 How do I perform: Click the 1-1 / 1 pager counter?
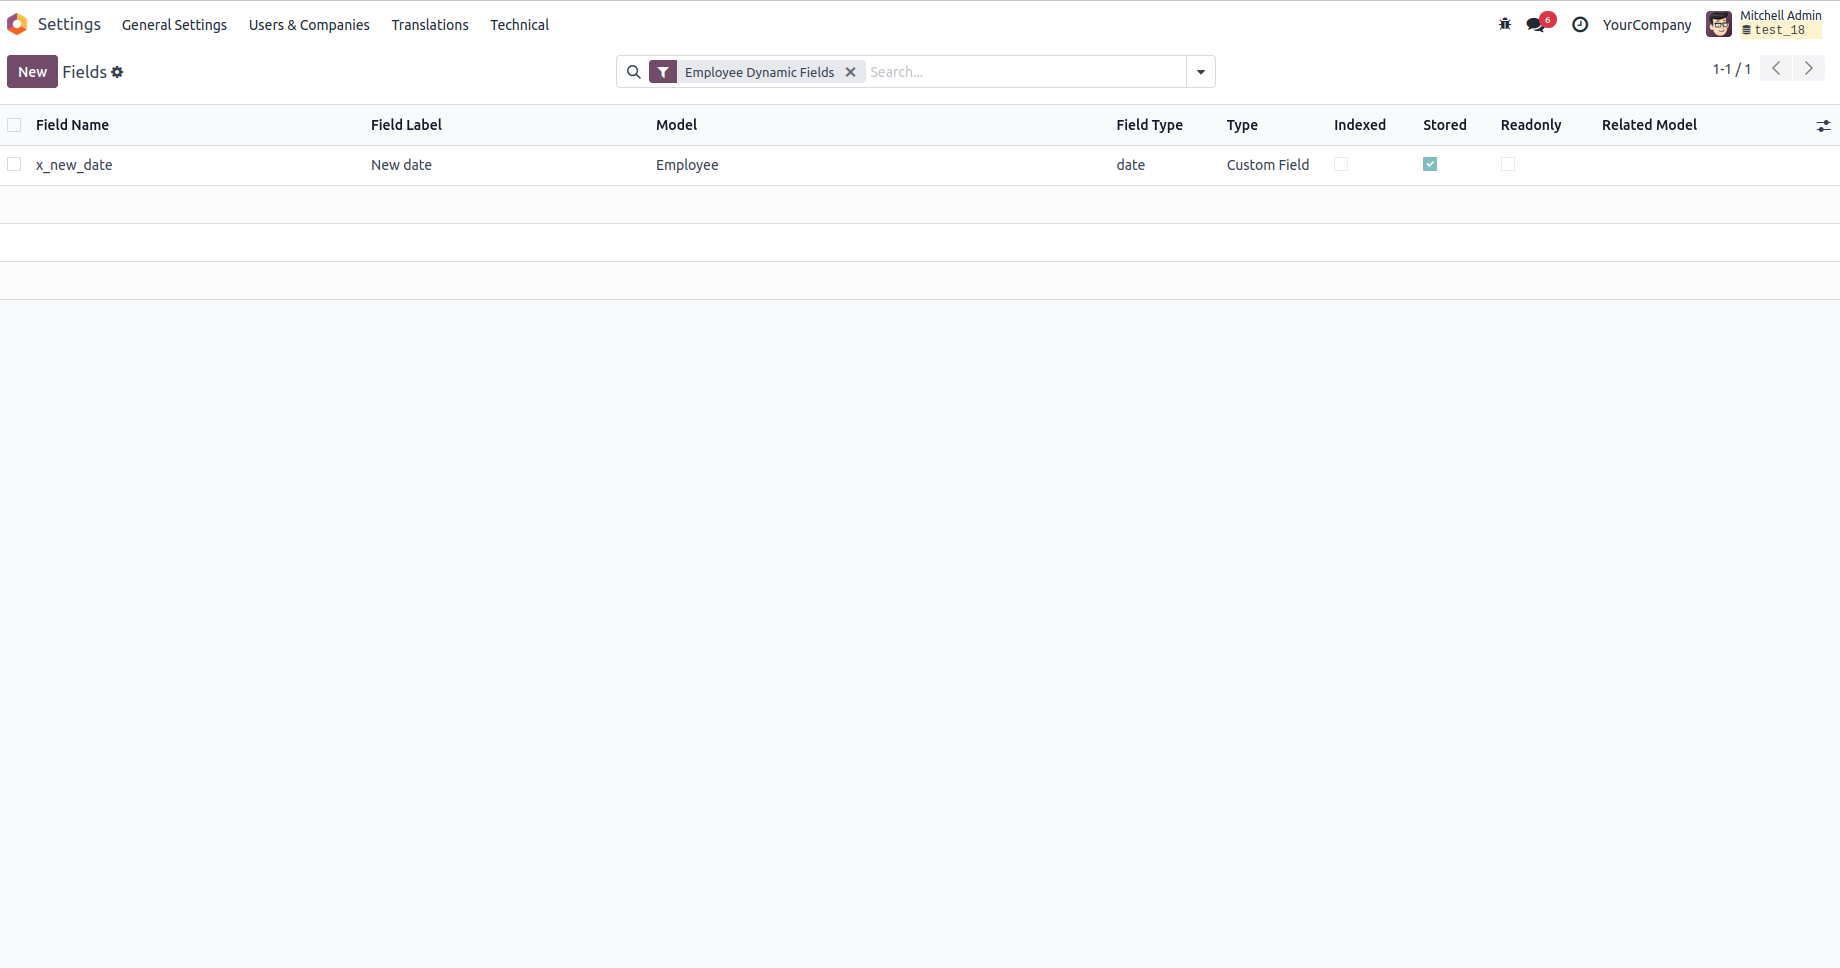[1732, 69]
